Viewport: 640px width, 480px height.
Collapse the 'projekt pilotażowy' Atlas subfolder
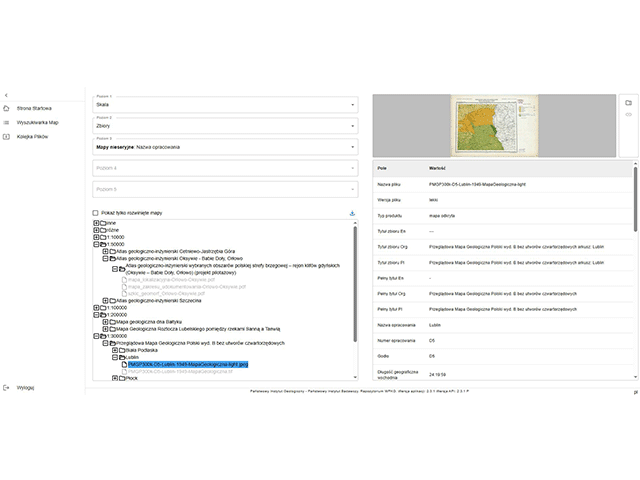point(115,269)
